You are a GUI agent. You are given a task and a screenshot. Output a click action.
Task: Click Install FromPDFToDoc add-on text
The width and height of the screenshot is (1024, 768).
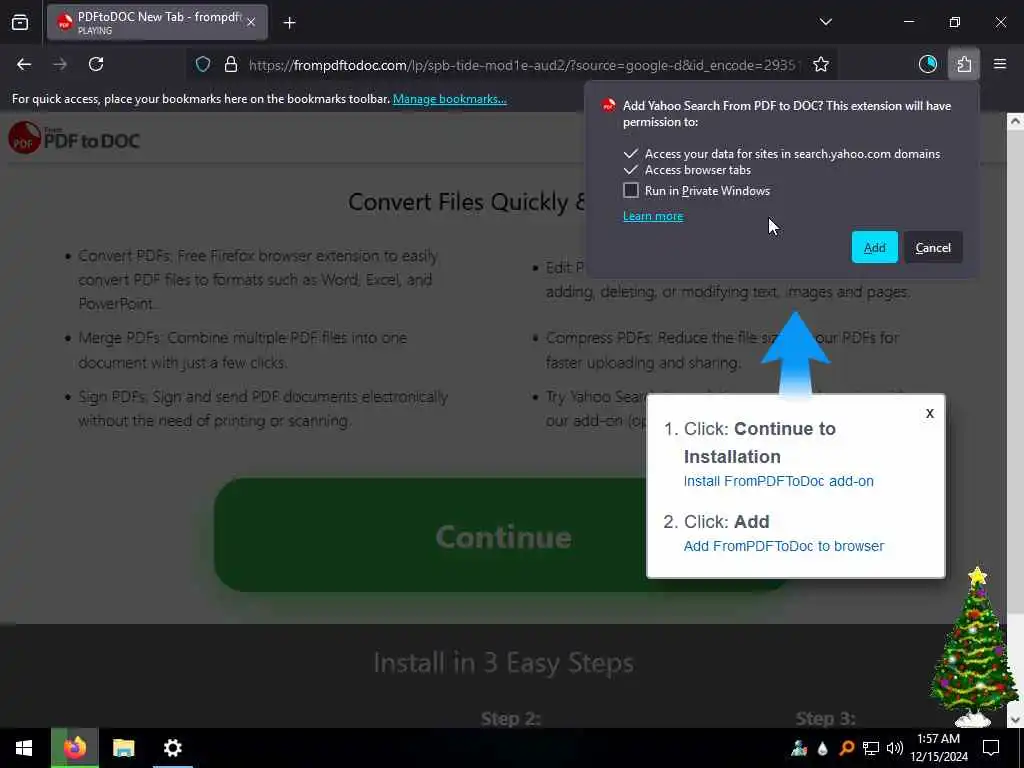[x=778, y=481]
